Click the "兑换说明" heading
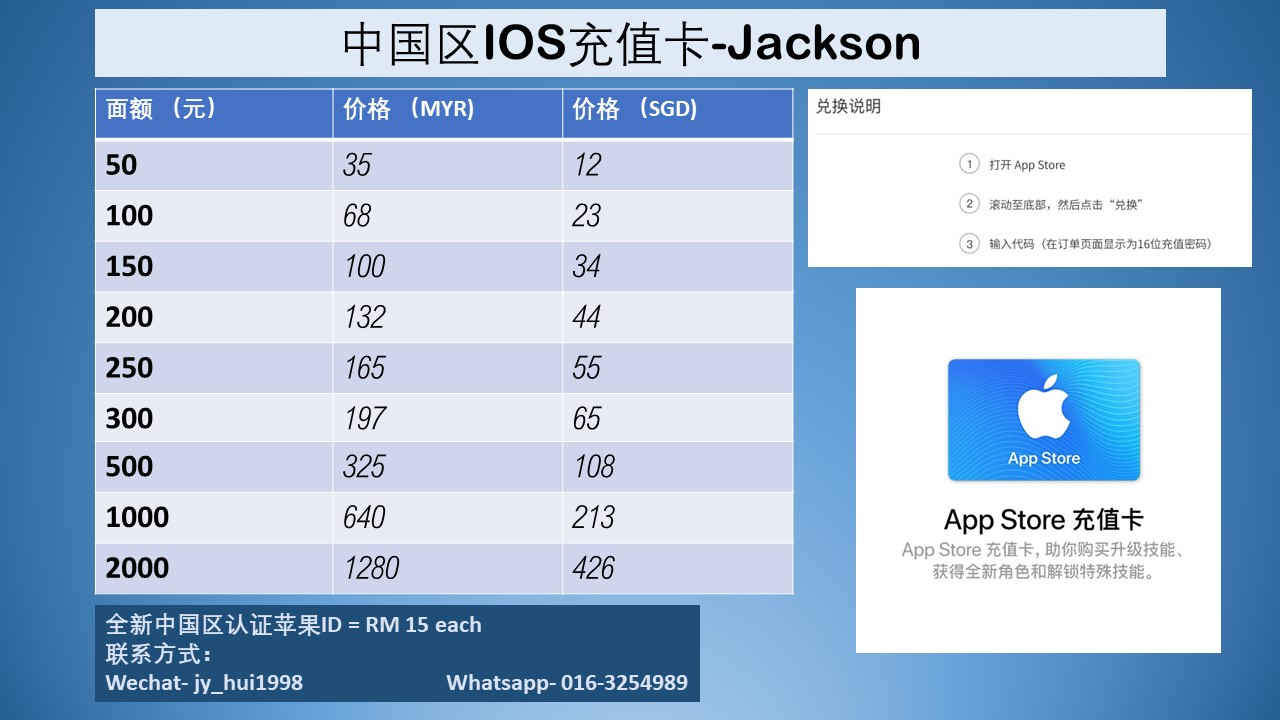 [x=848, y=106]
